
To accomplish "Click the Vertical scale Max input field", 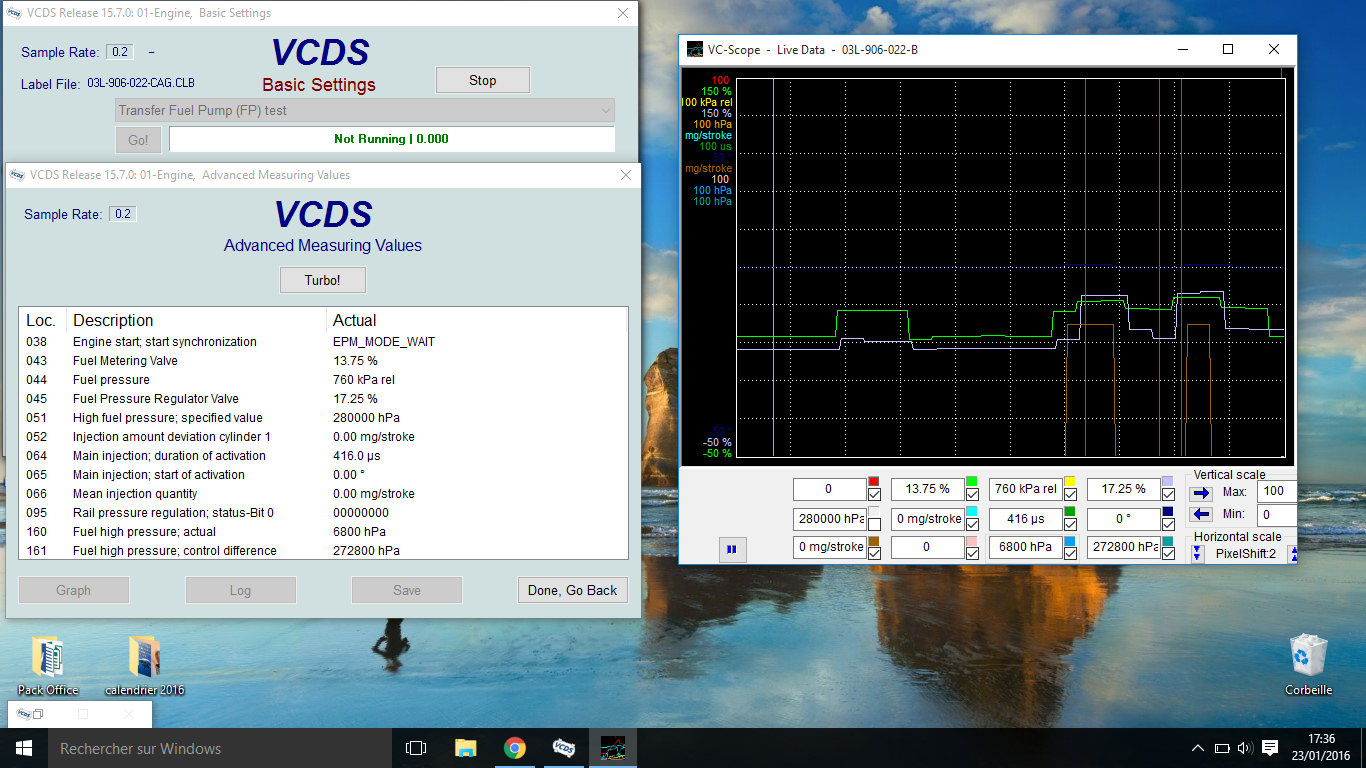I will [1277, 491].
